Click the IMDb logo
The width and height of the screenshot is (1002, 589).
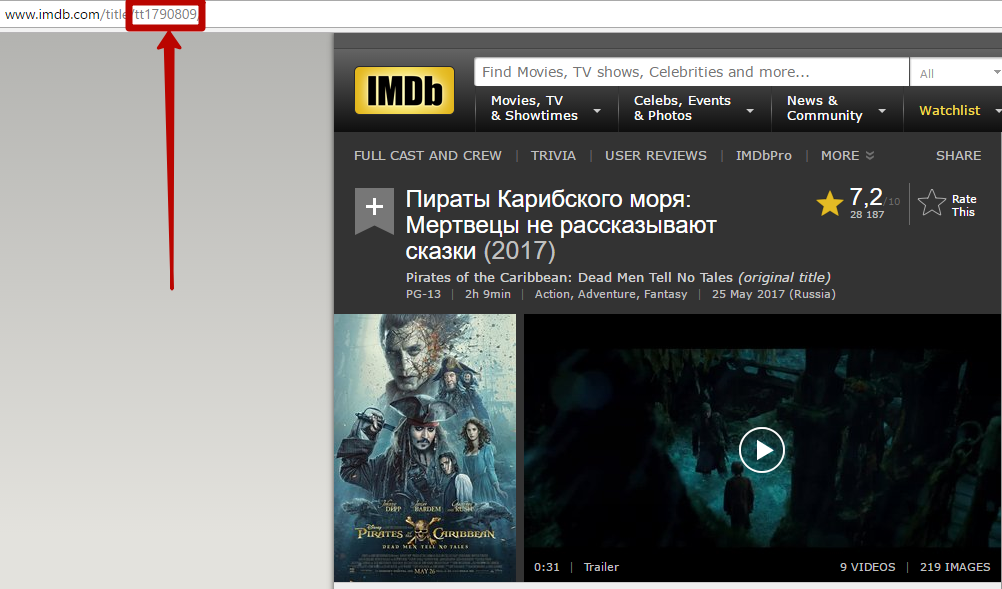tap(405, 90)
